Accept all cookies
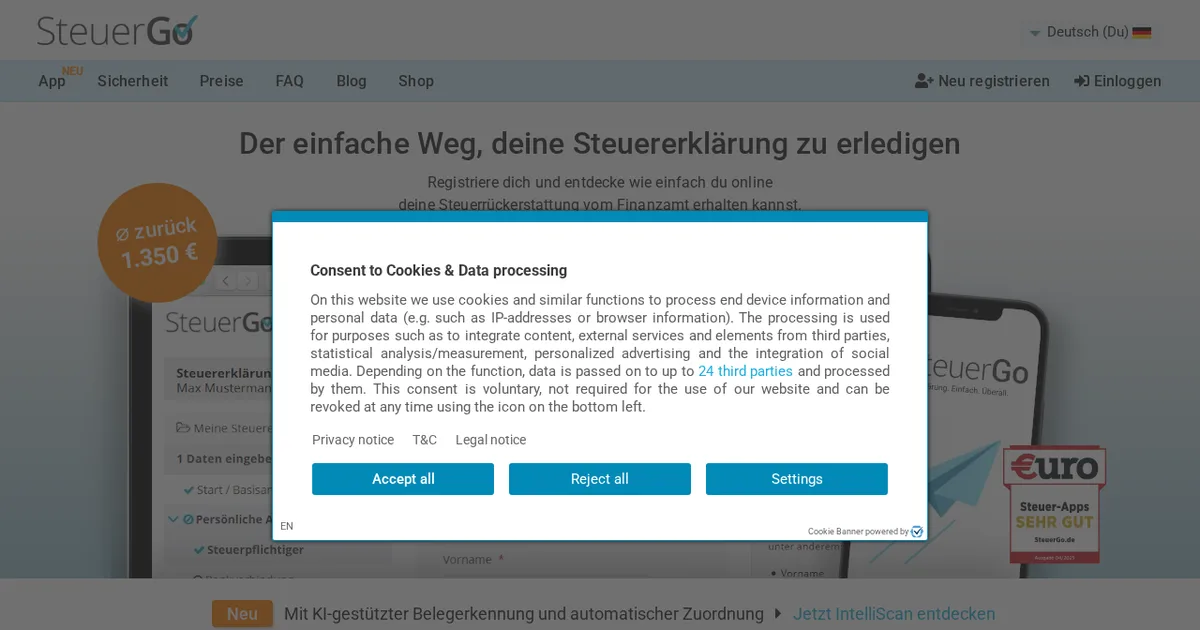This screenshot has height=630, width=1200. tap(403, 479)
